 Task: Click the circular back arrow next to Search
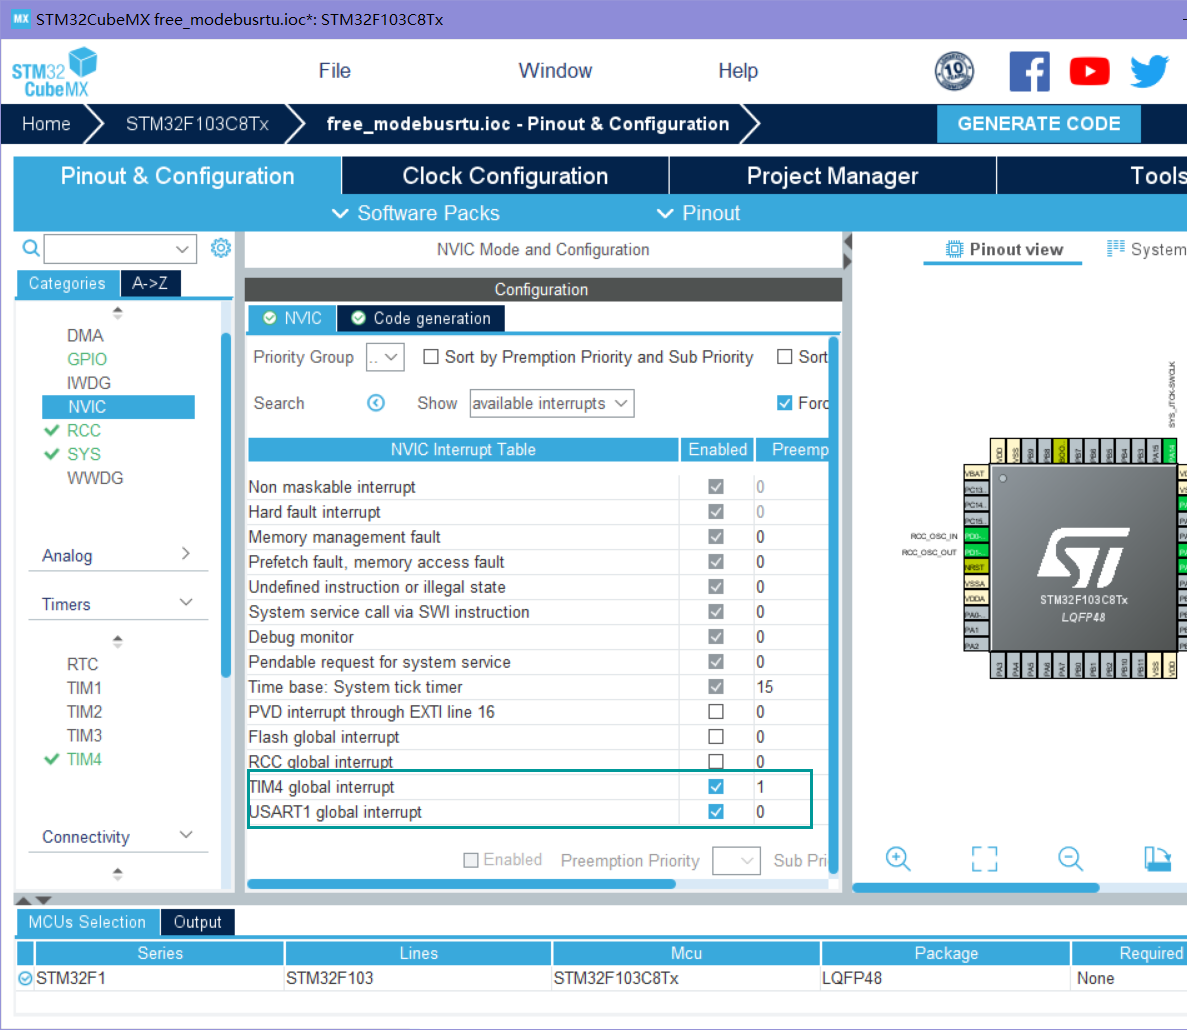[375, 403]
